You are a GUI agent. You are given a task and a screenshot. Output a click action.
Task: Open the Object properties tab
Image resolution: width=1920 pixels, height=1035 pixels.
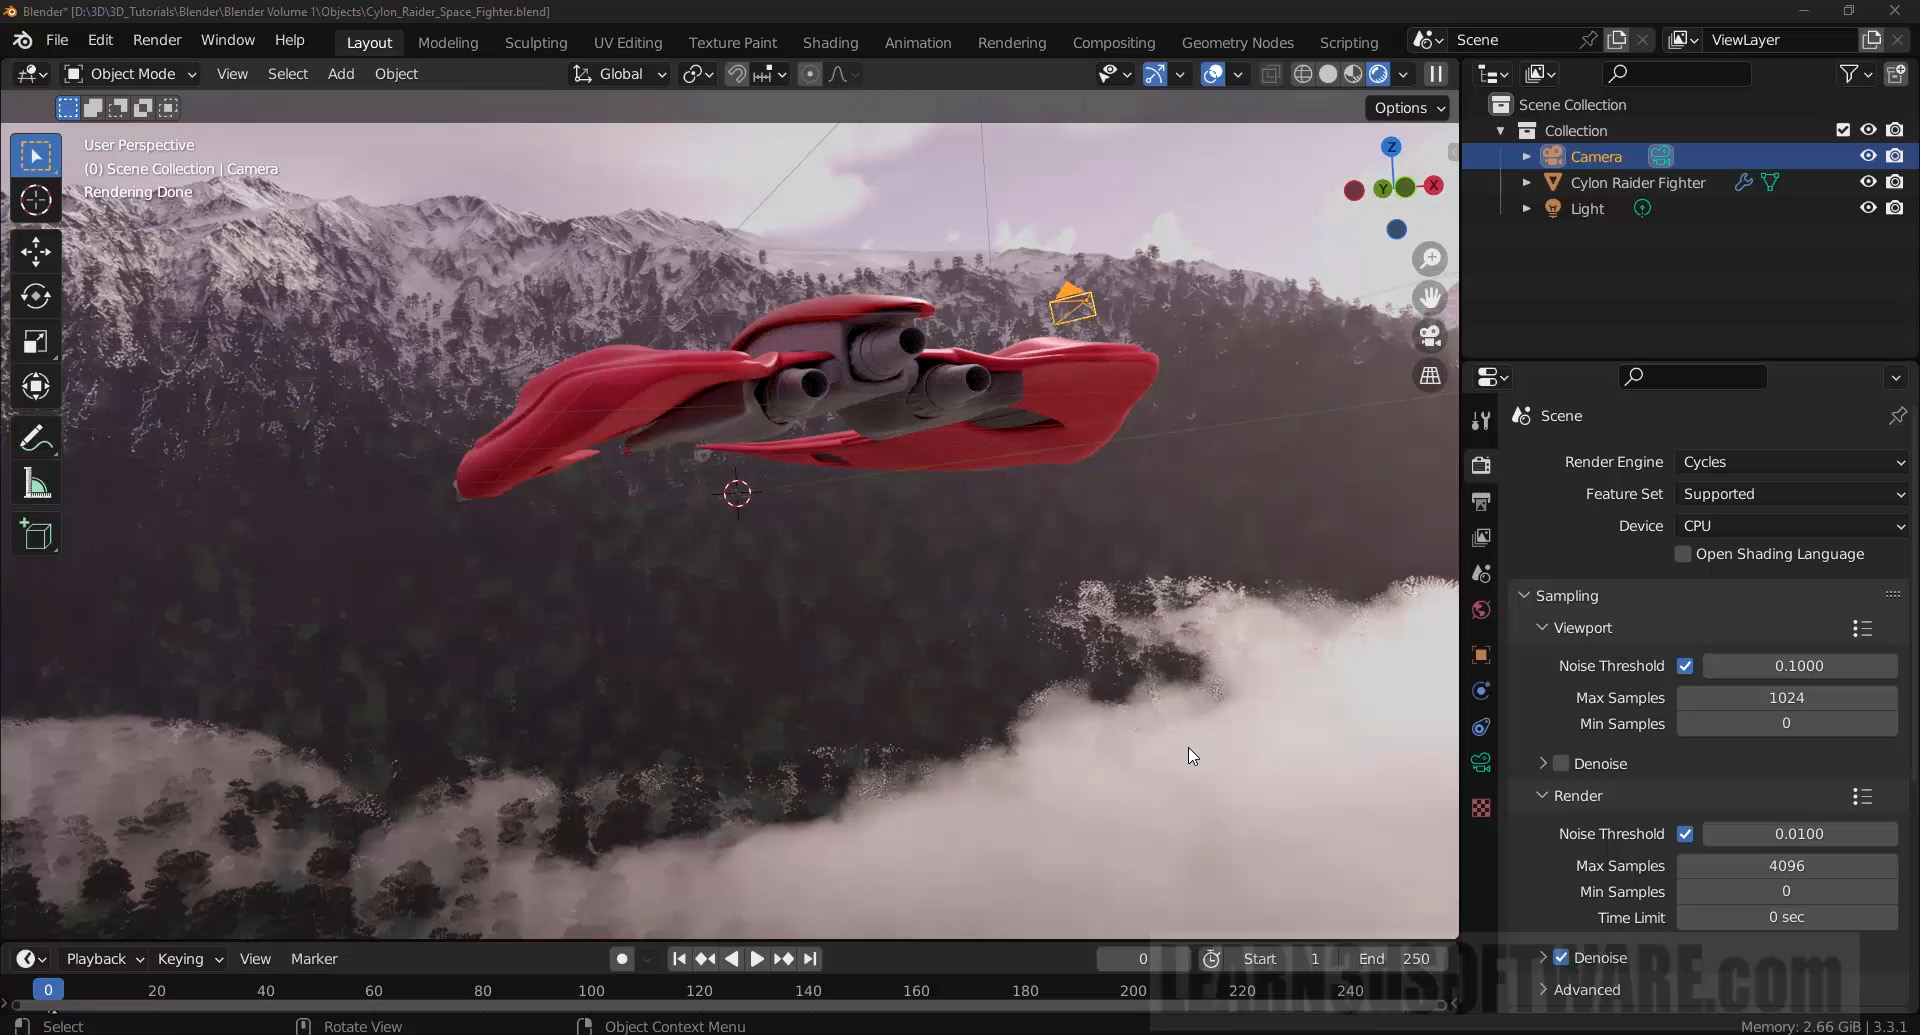click(x=1481, y=655)
